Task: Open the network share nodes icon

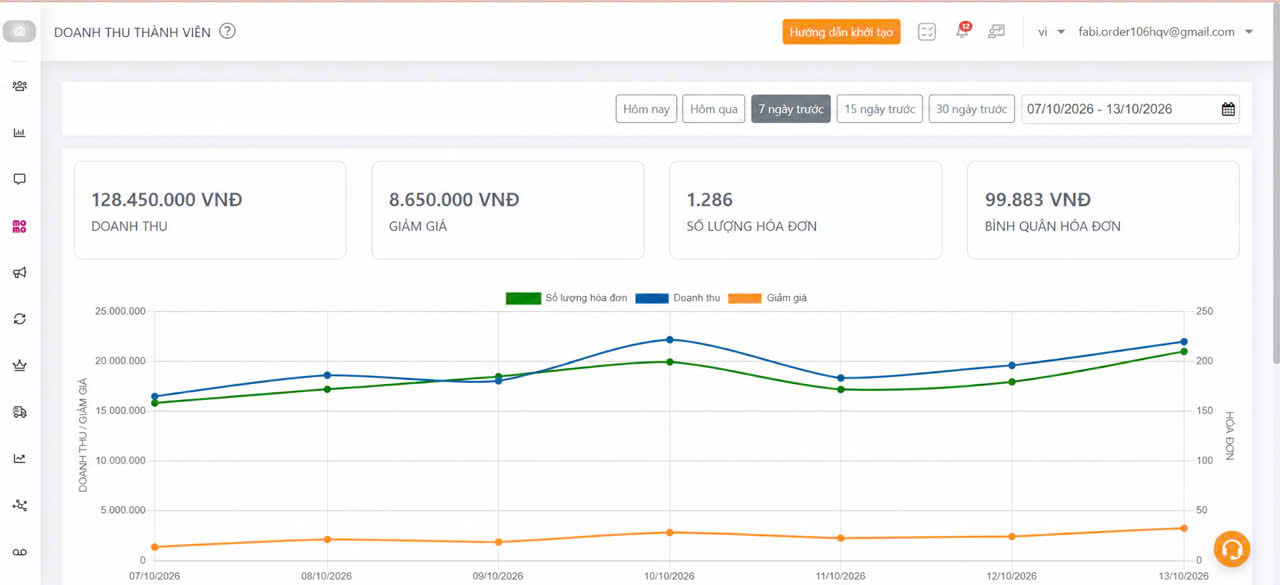Action: pyautogui.click(x=19, y=505)
